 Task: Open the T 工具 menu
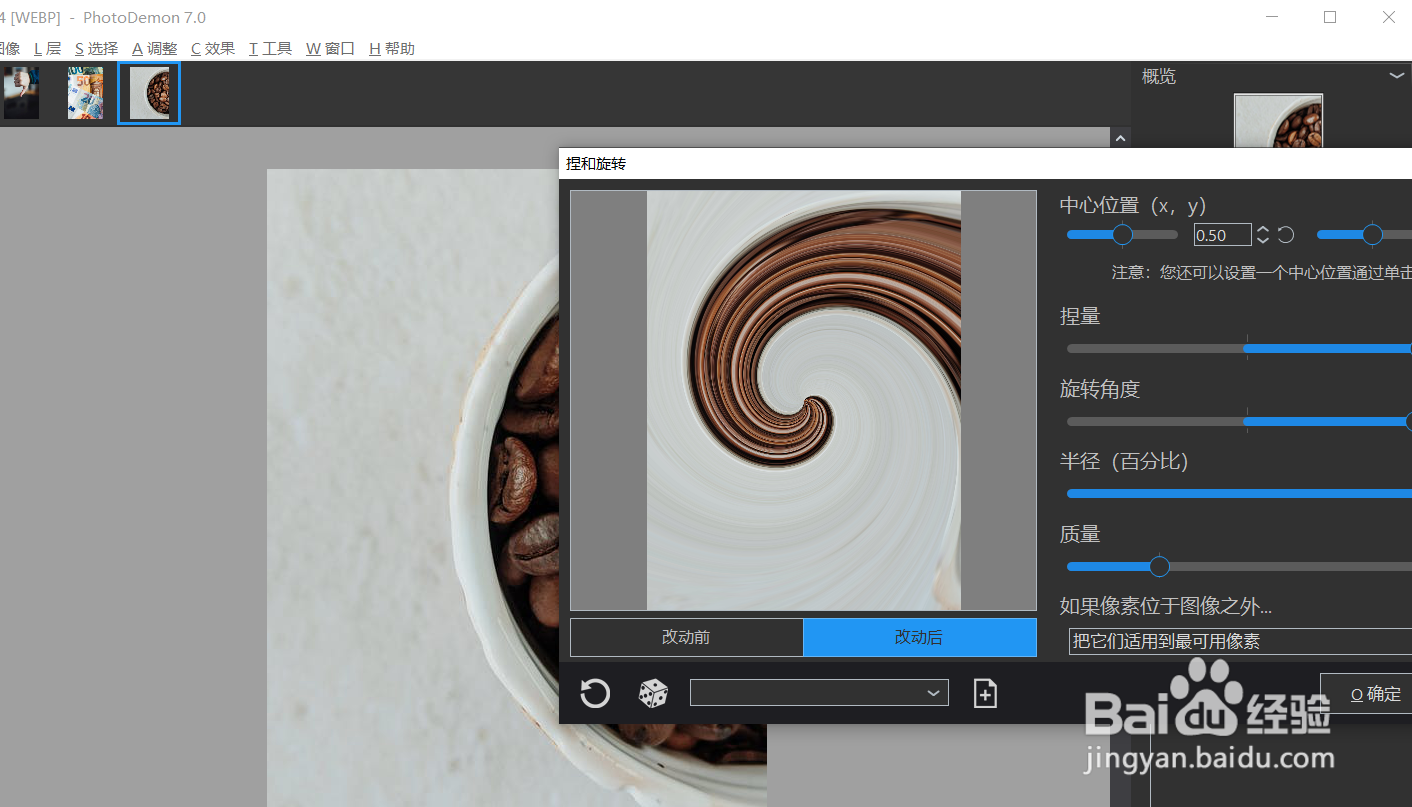click(270, 48)
